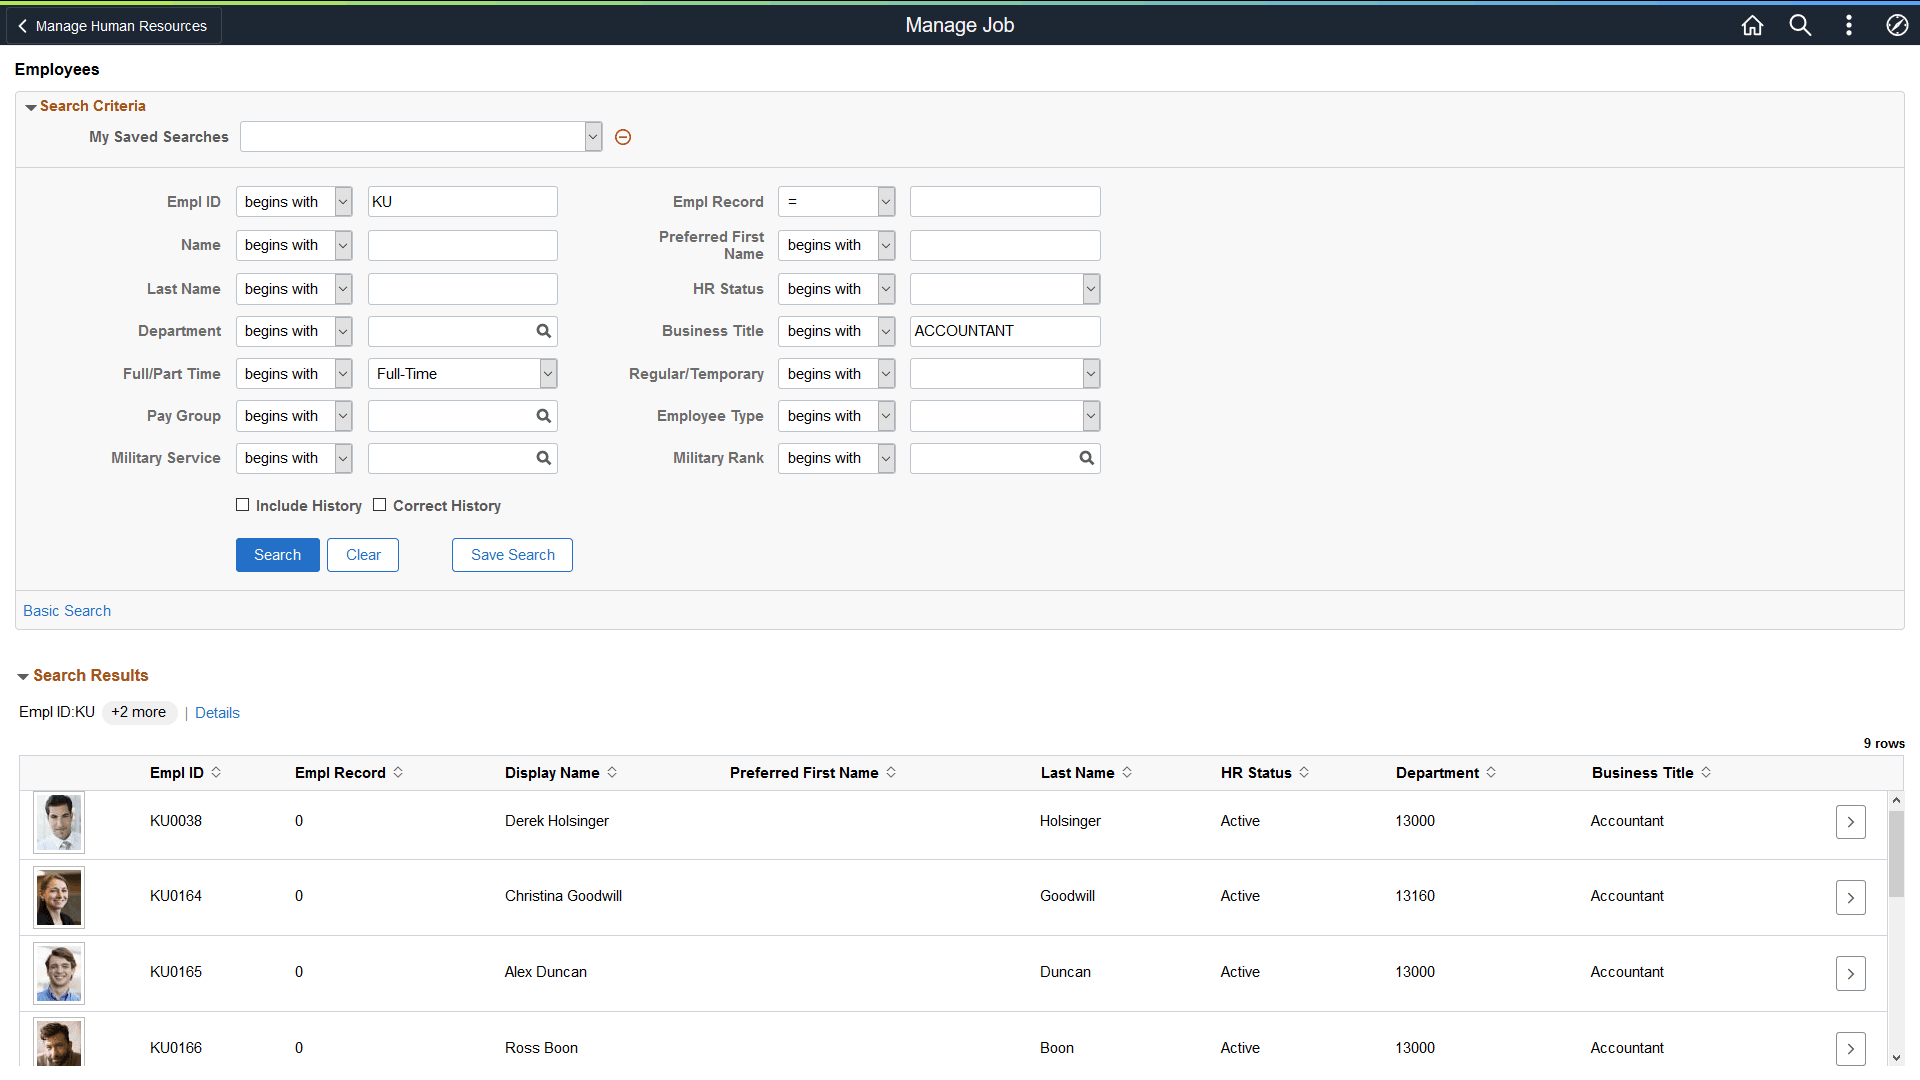Change the Empl ID operator dropdown
This screenshot has width=1920, height=1080.
(343, 201)
